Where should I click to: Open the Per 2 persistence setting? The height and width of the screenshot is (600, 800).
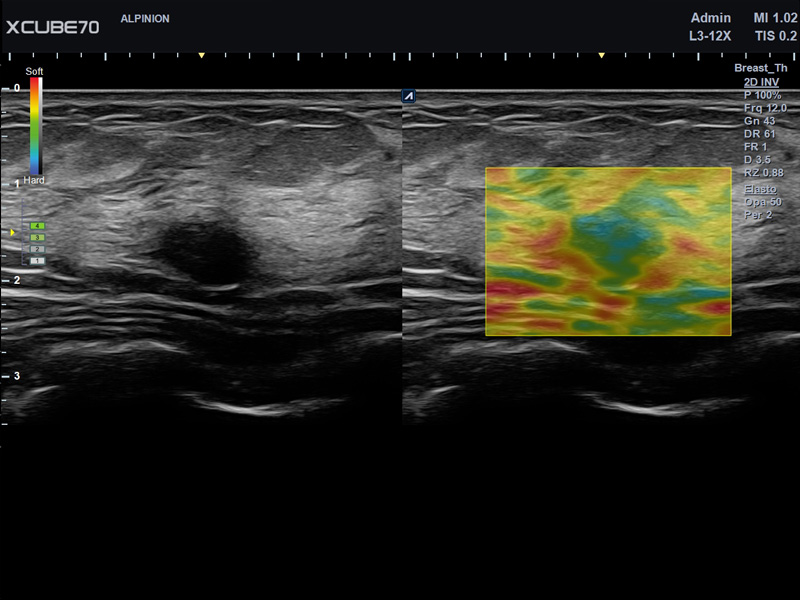click(x=759, y=214)
